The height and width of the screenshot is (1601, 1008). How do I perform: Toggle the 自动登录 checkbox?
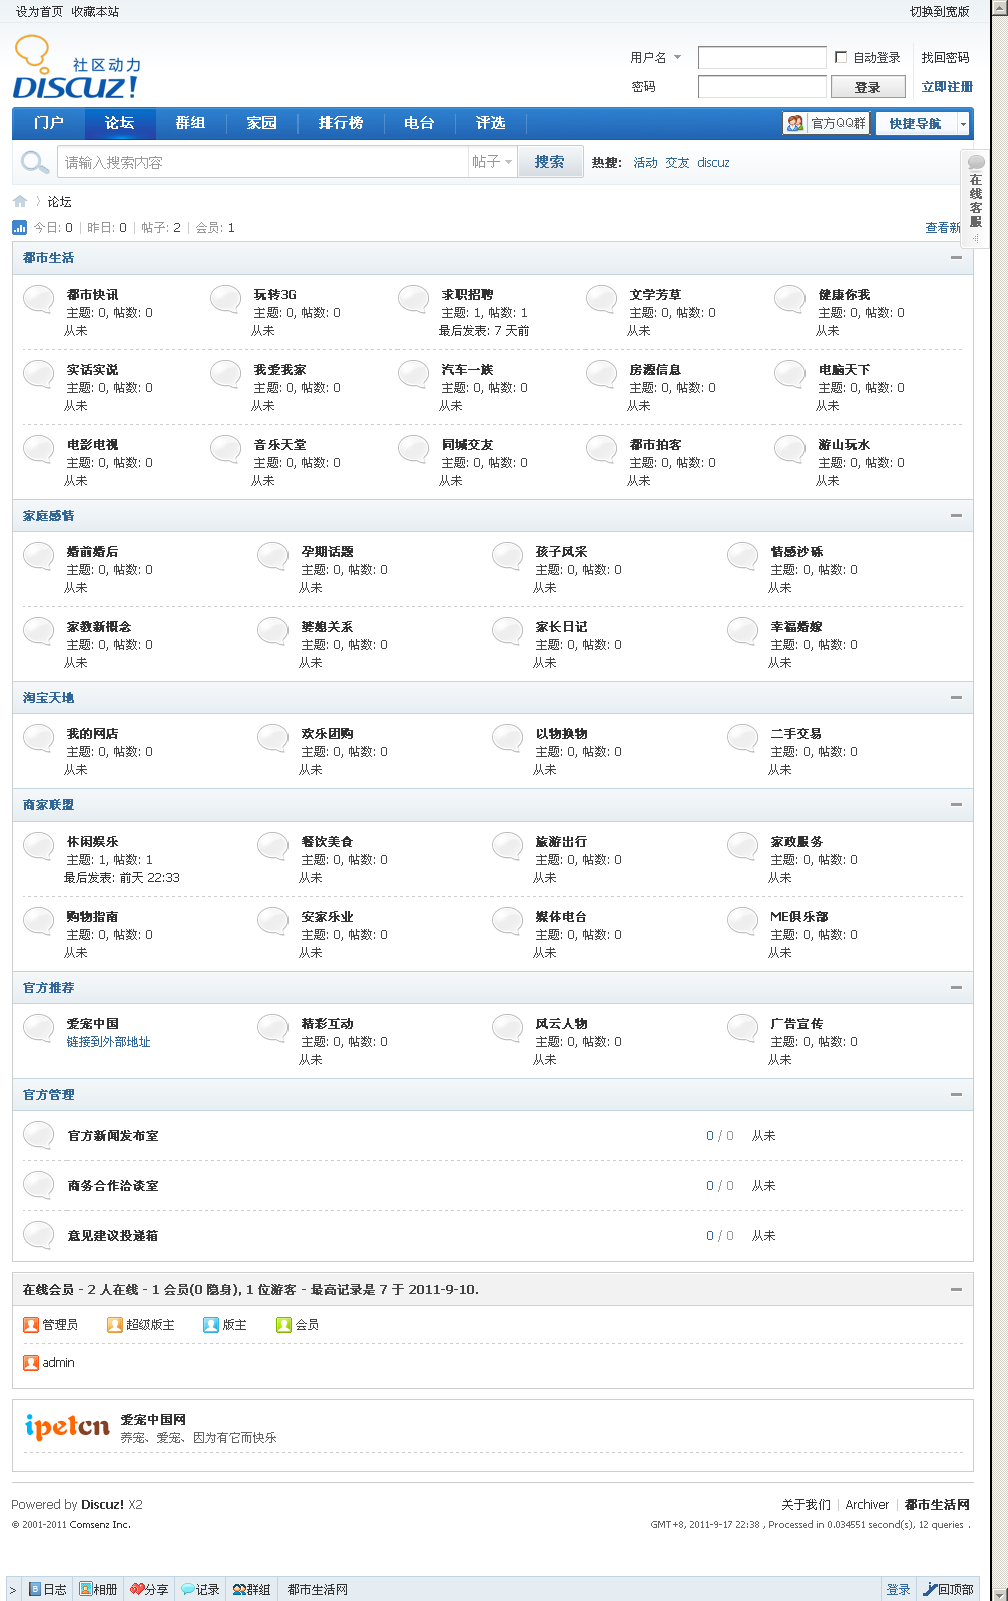pyautogui.click(x=841, y=57)
